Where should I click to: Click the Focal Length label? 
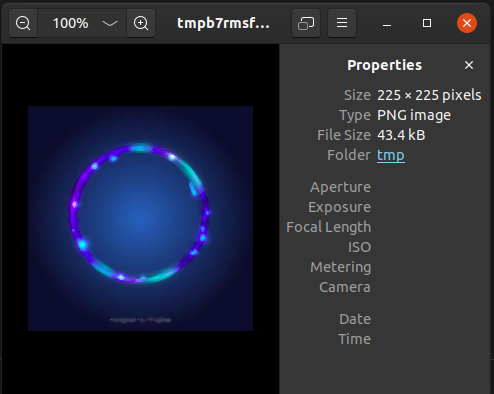point(328,227)
